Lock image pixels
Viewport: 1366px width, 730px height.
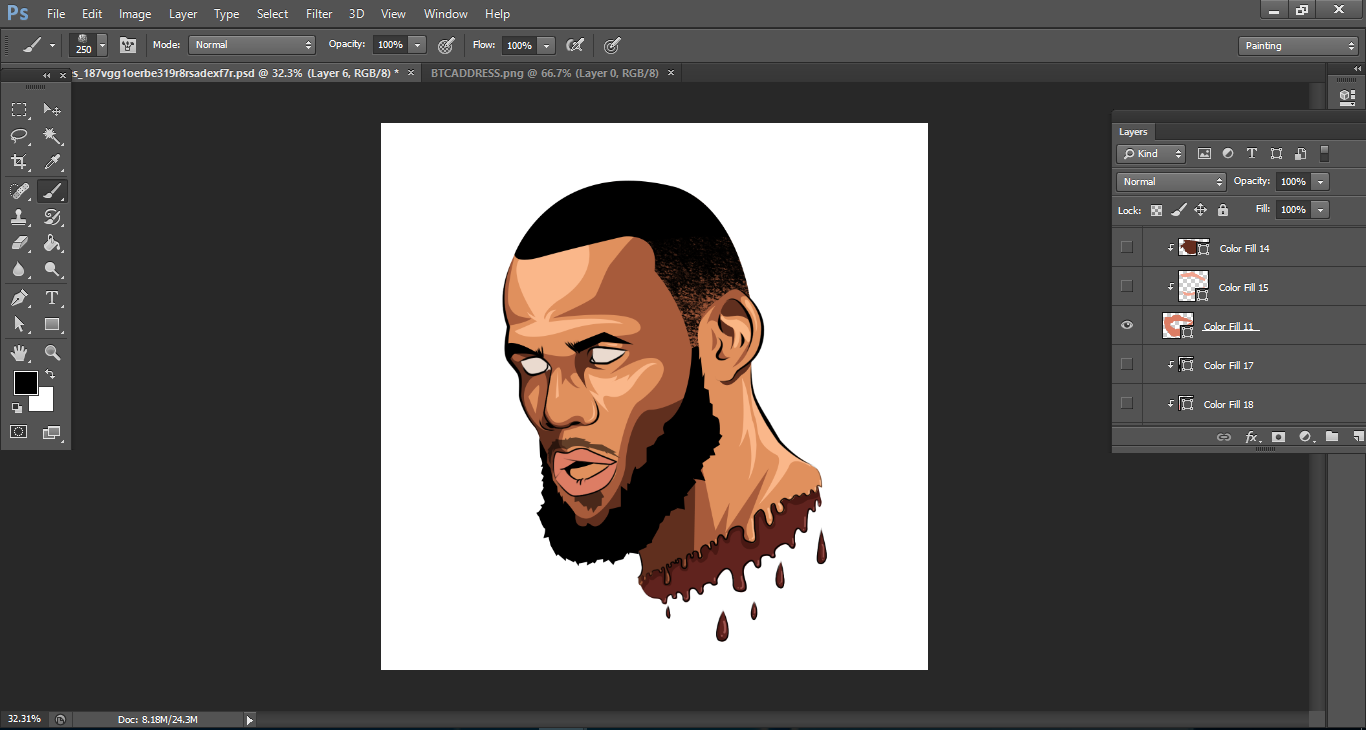click(1178, 210)
